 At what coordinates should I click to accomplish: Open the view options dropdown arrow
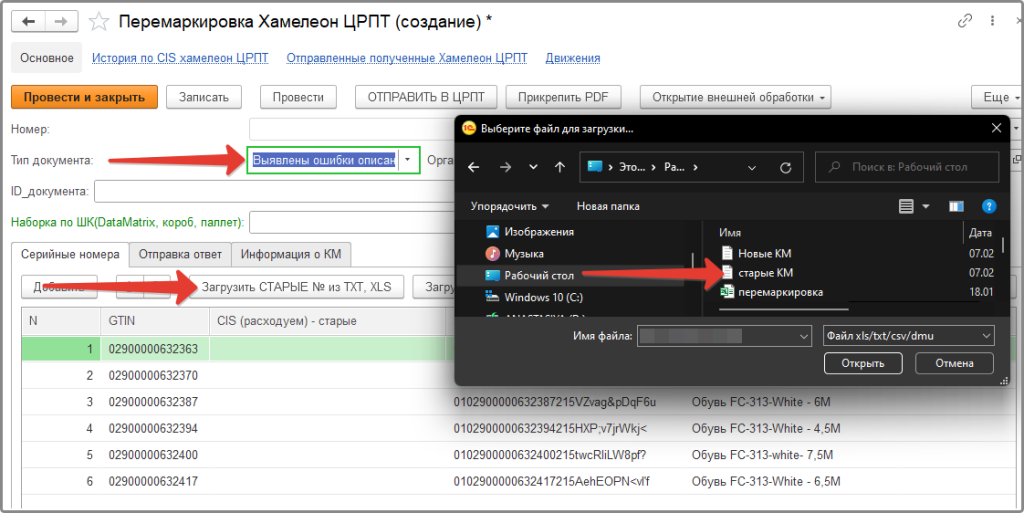point(925,206)
